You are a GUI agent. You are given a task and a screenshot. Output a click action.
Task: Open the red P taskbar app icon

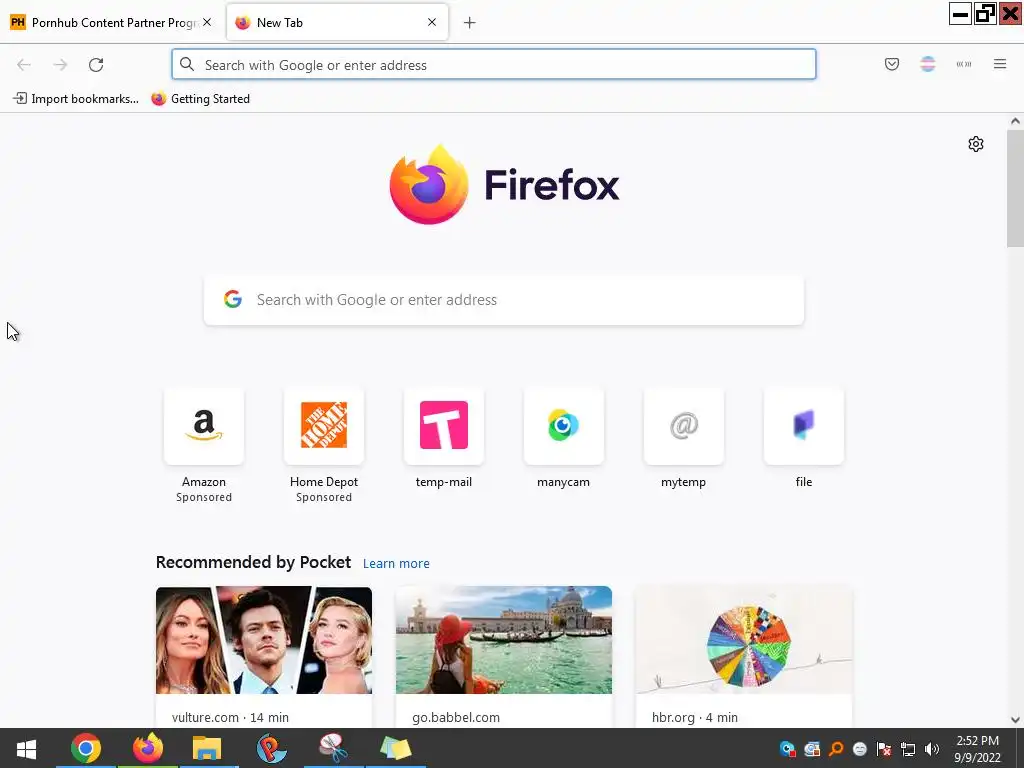pyautogui.click(x=271, y=748)
